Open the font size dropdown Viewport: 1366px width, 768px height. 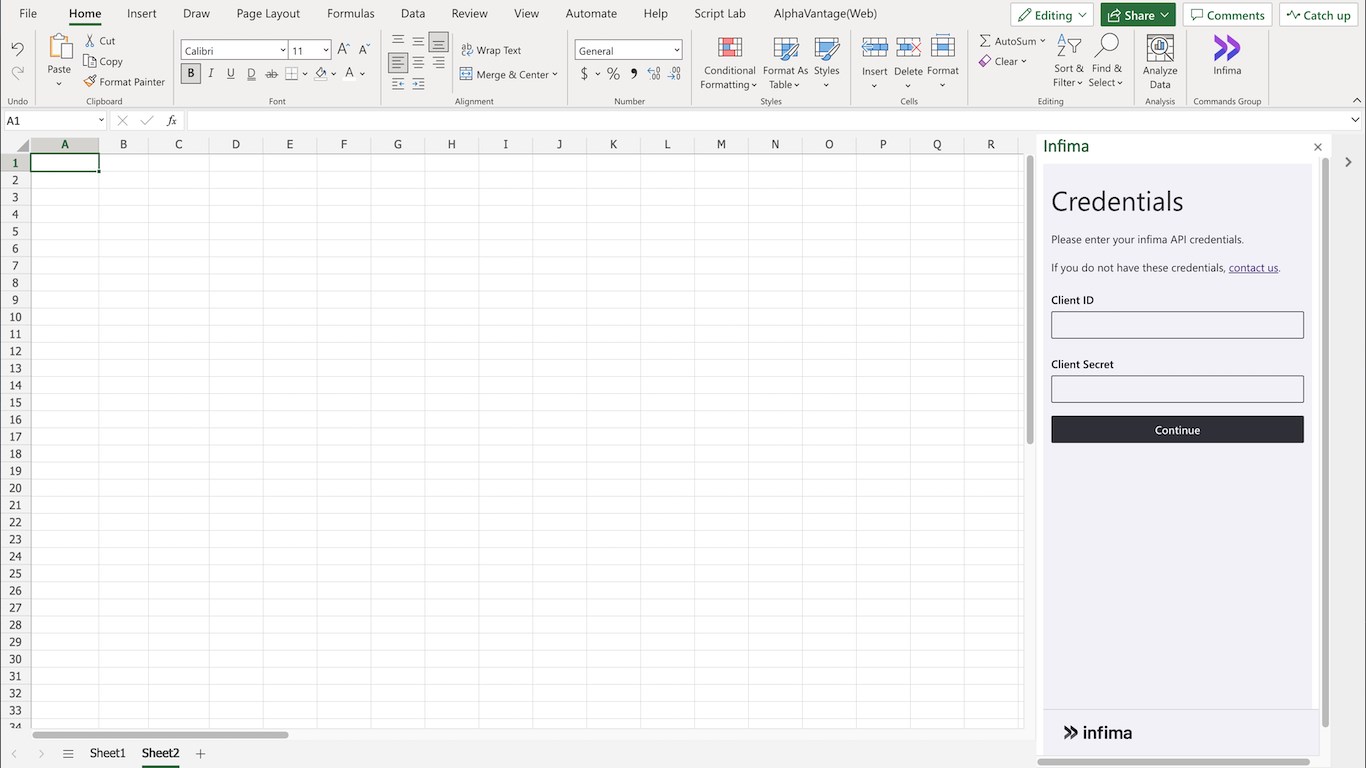point(326,50)
